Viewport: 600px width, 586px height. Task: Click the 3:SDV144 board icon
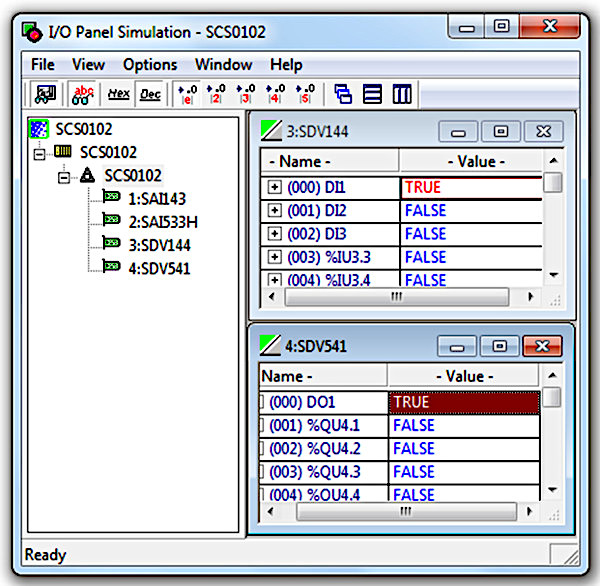(x=111, y=242)
